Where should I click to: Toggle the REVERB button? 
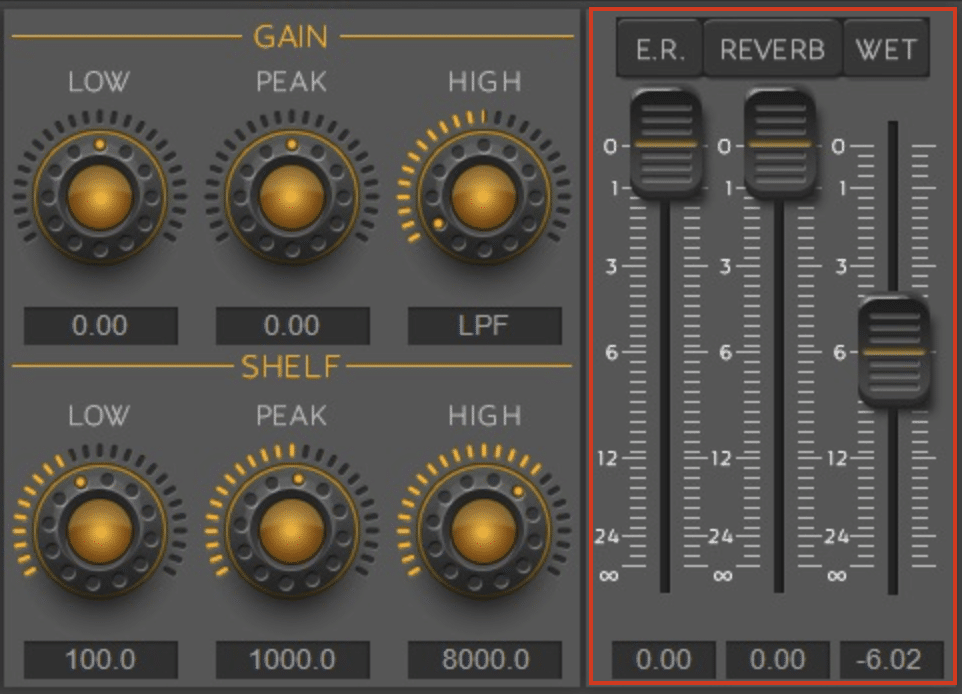pos(772,50)
